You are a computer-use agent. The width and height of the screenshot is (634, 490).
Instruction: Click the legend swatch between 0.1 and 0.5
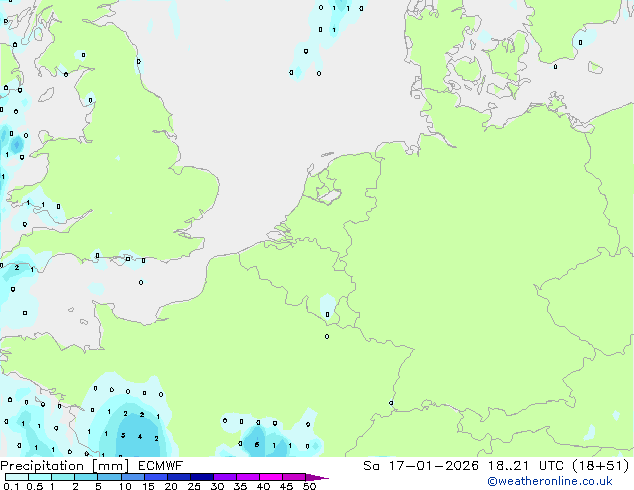coord(17,477)
